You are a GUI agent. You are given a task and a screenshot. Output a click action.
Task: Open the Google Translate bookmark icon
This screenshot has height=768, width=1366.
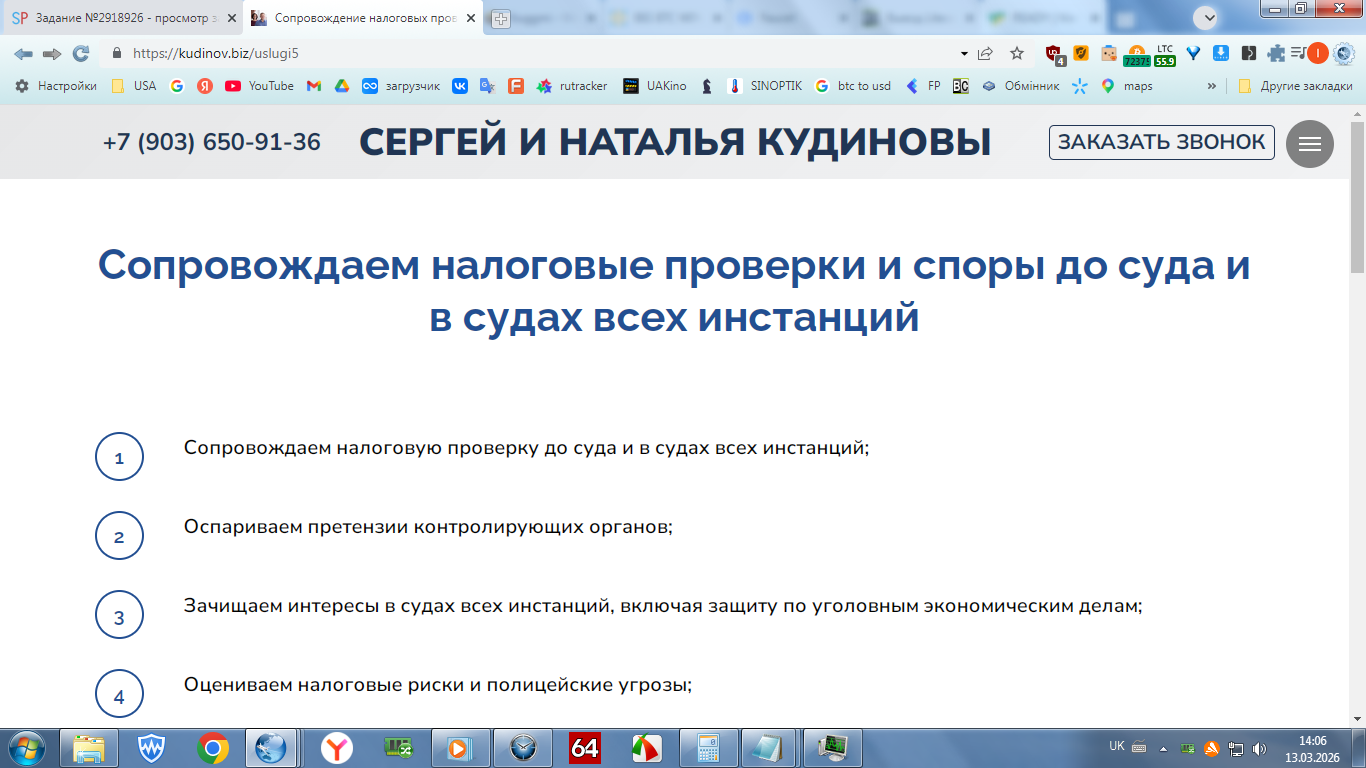[x=487, y=86]
